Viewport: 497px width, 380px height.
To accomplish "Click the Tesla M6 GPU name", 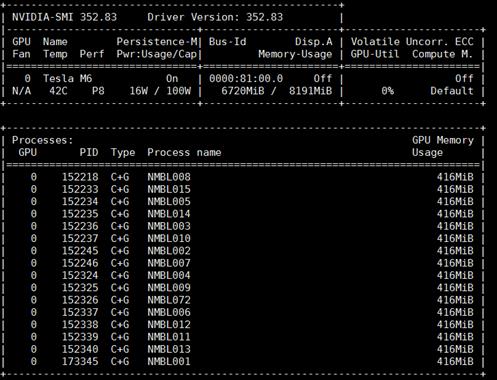I will [67, 79].
